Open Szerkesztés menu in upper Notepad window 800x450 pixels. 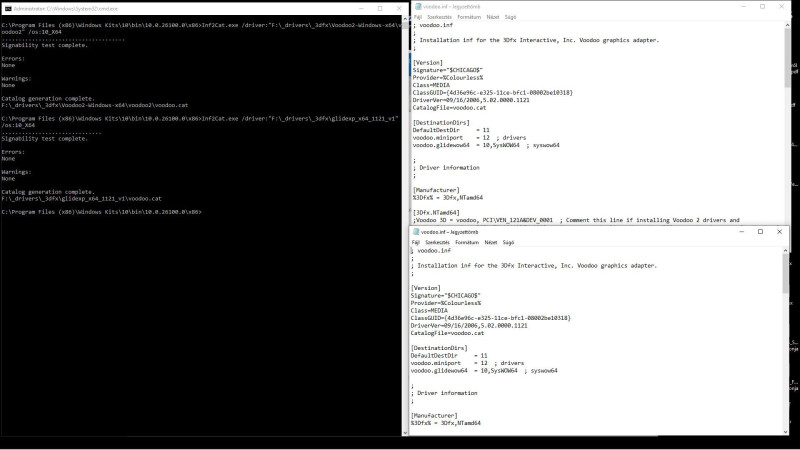(439, 17)
